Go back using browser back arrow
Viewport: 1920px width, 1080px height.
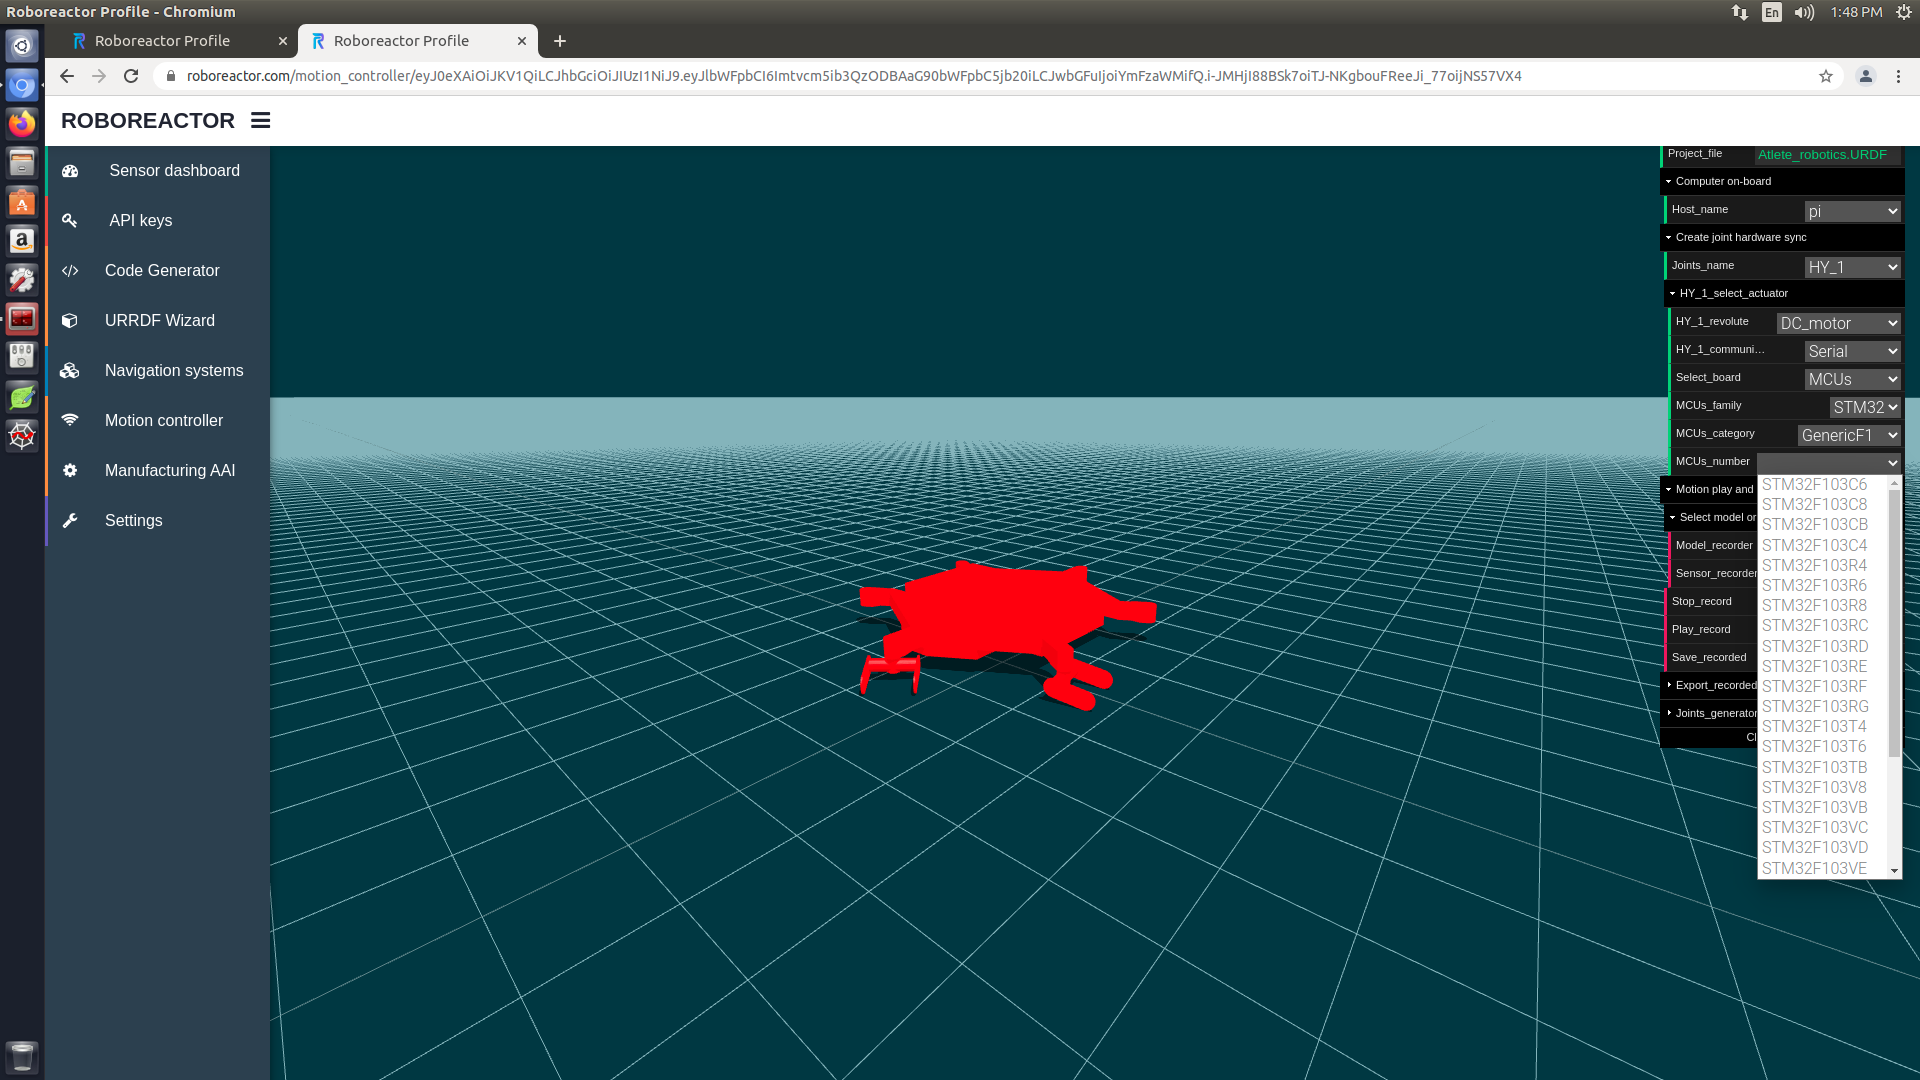coord(67,76)
